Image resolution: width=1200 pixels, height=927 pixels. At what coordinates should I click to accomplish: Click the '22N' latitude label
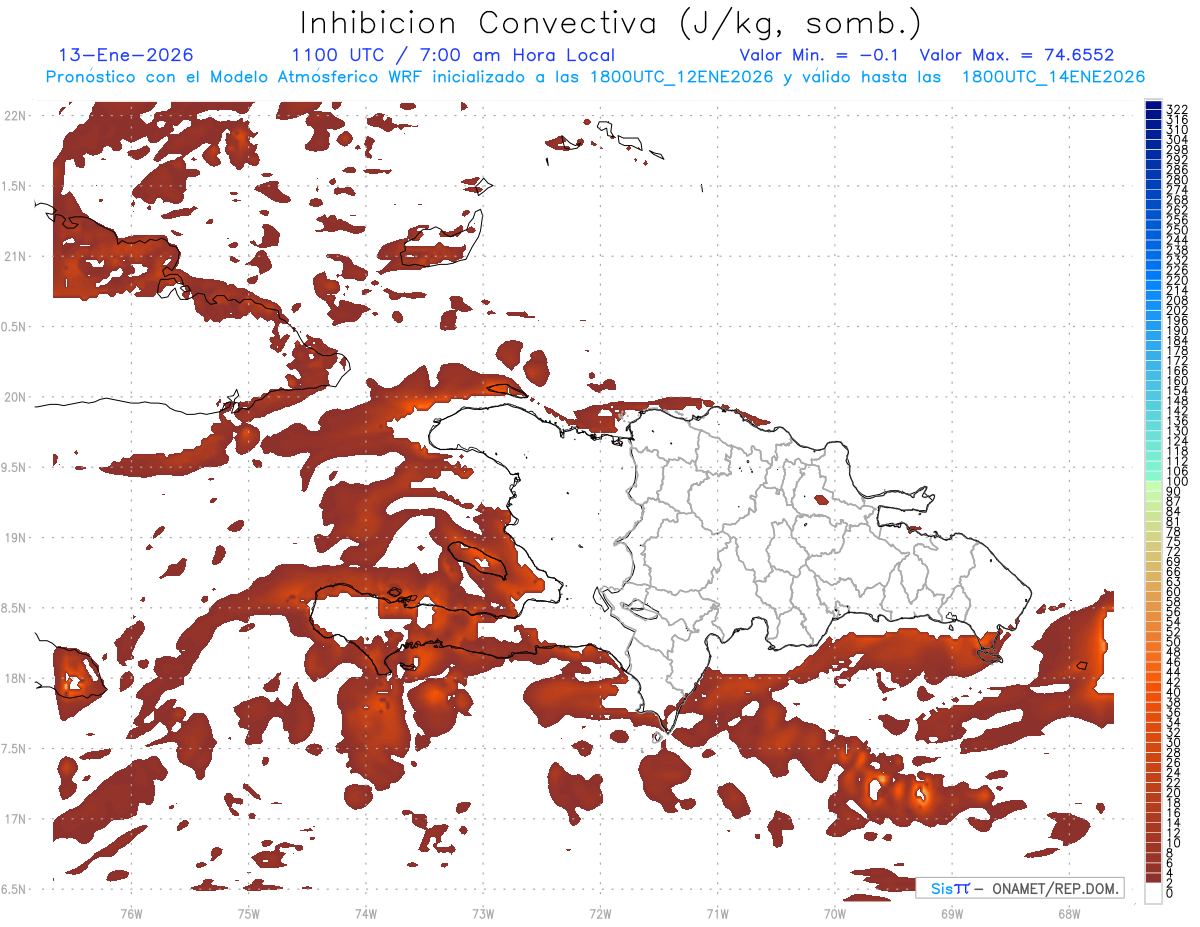point(15,116)
